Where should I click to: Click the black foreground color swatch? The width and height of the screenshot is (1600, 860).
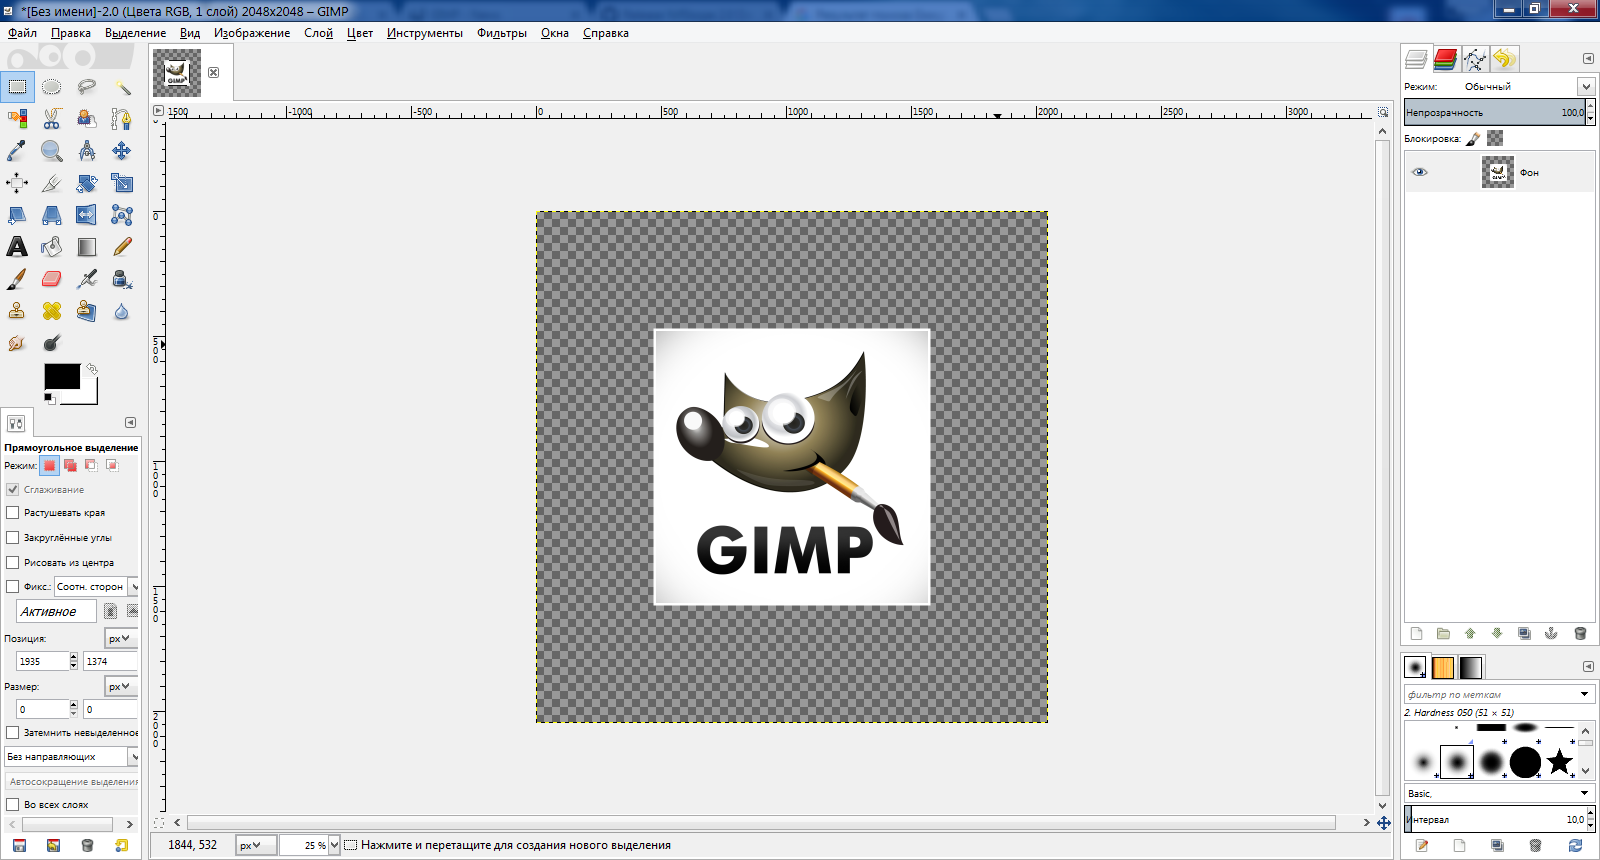pyautogui.click(x=61, y=377)
